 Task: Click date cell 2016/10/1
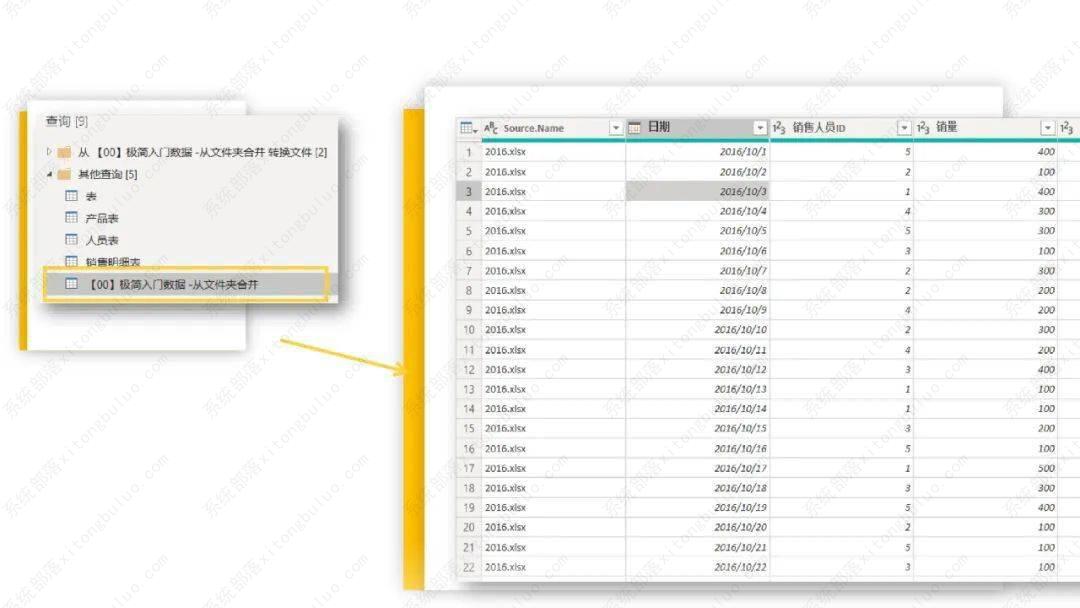tap(697, 151)
